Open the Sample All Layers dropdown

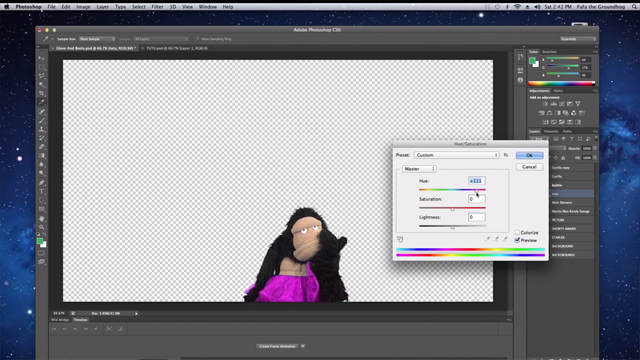pos(161,39)
